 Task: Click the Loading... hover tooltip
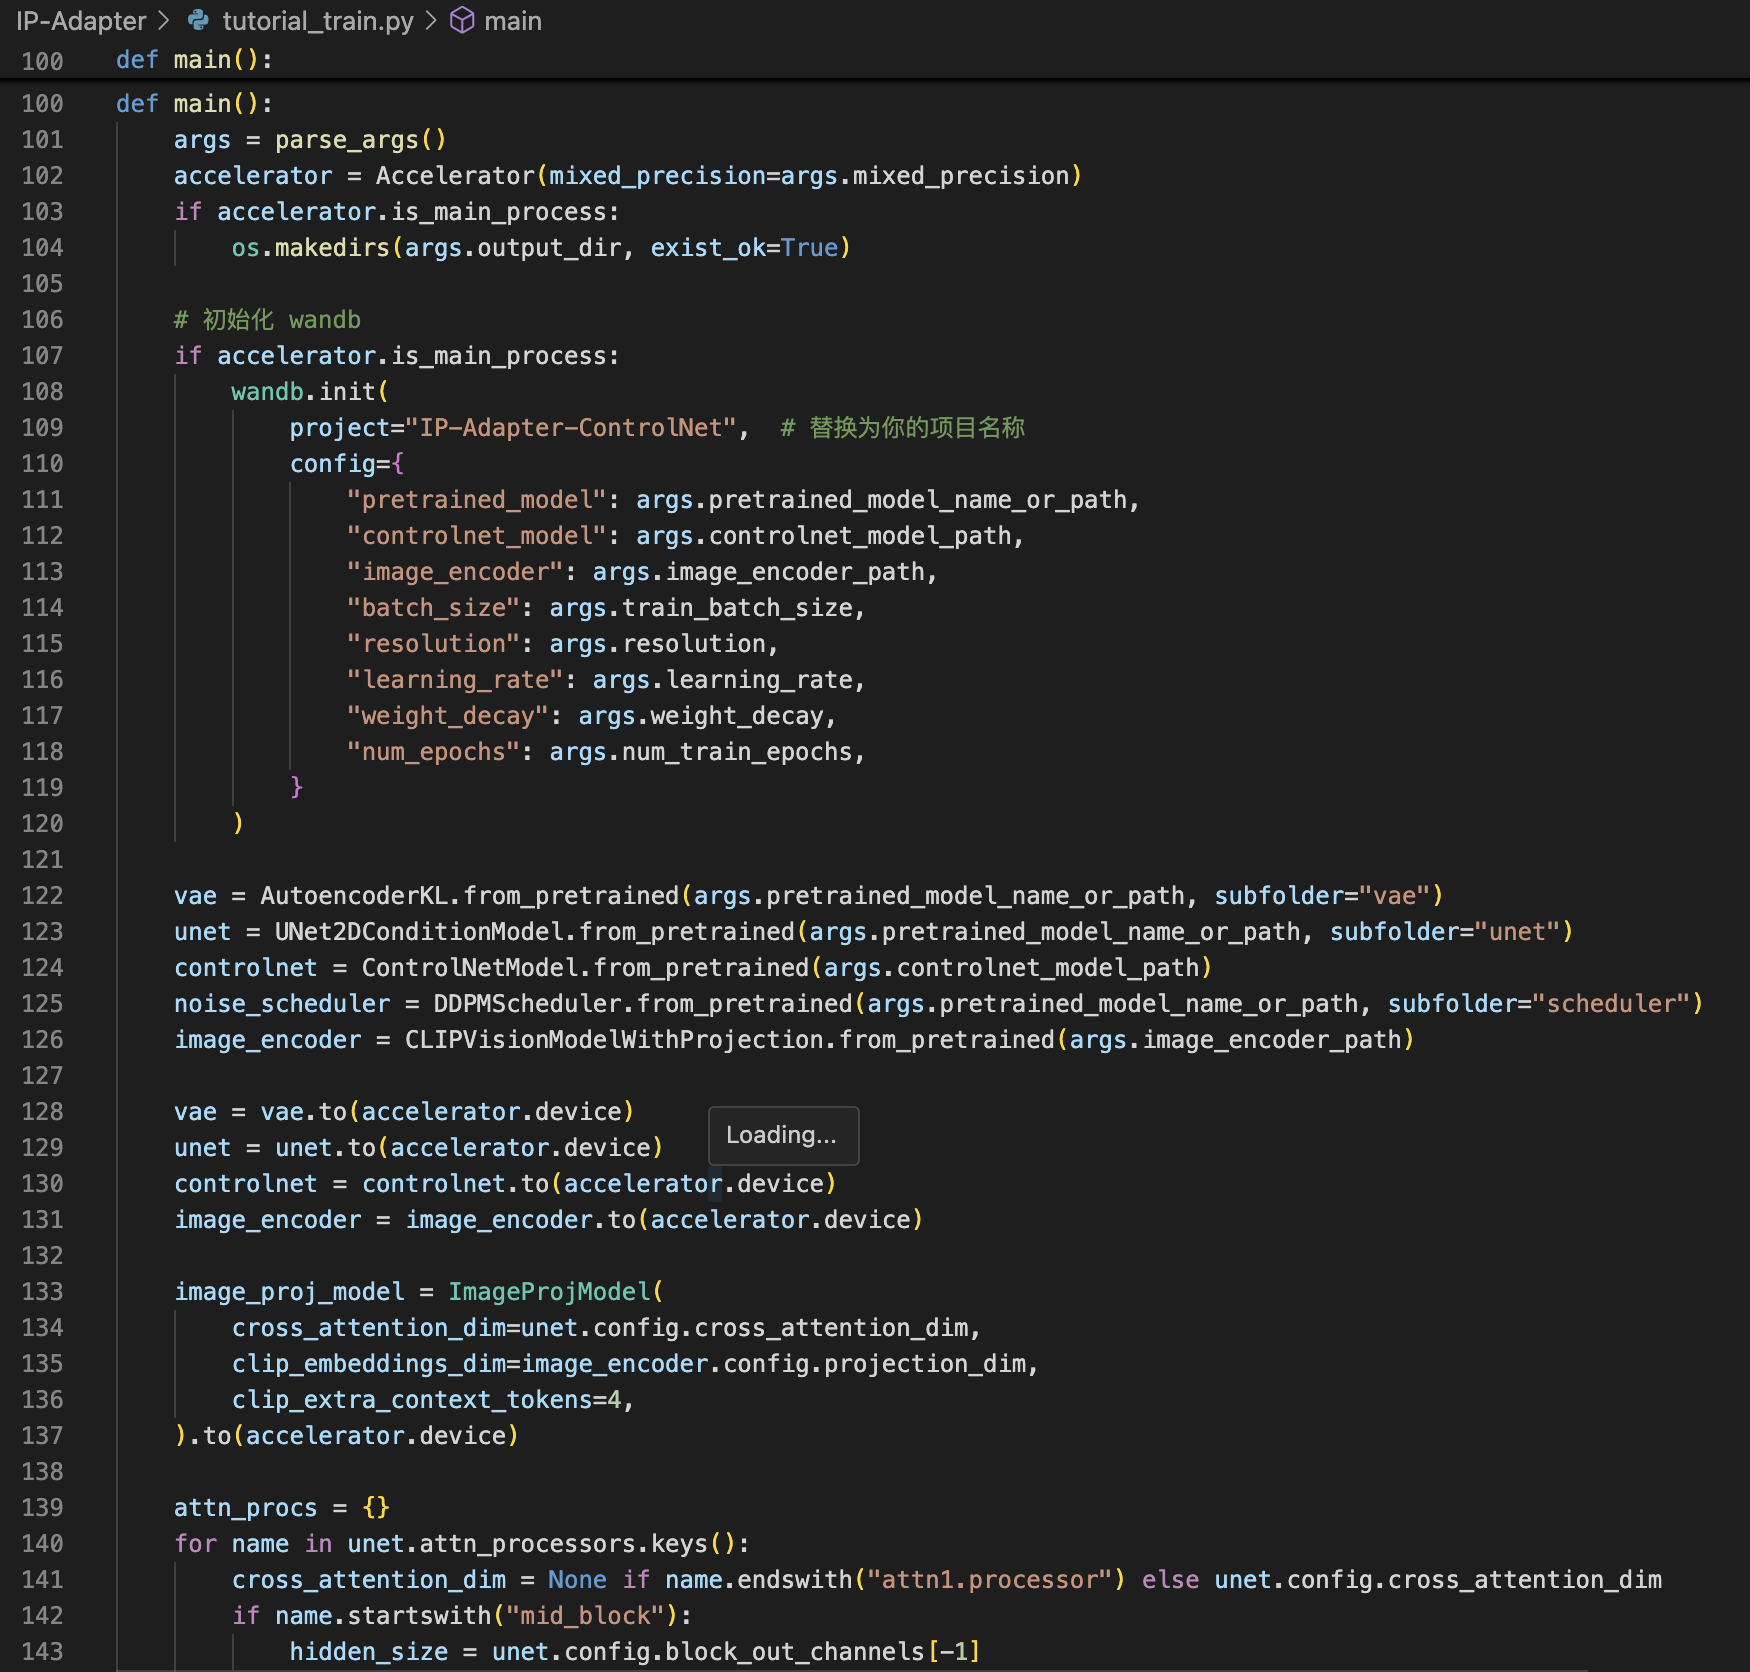point(782,1135)
